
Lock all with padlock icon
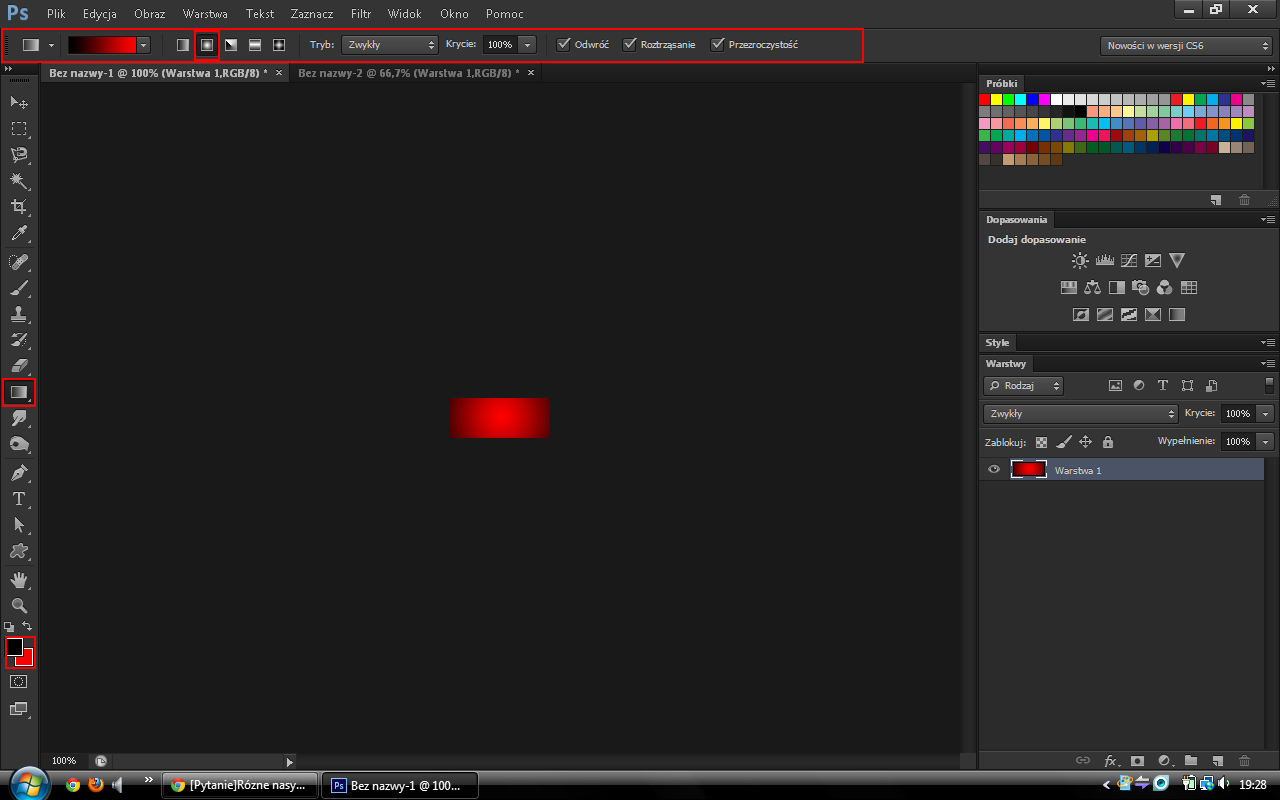(x=1107, y=441)
